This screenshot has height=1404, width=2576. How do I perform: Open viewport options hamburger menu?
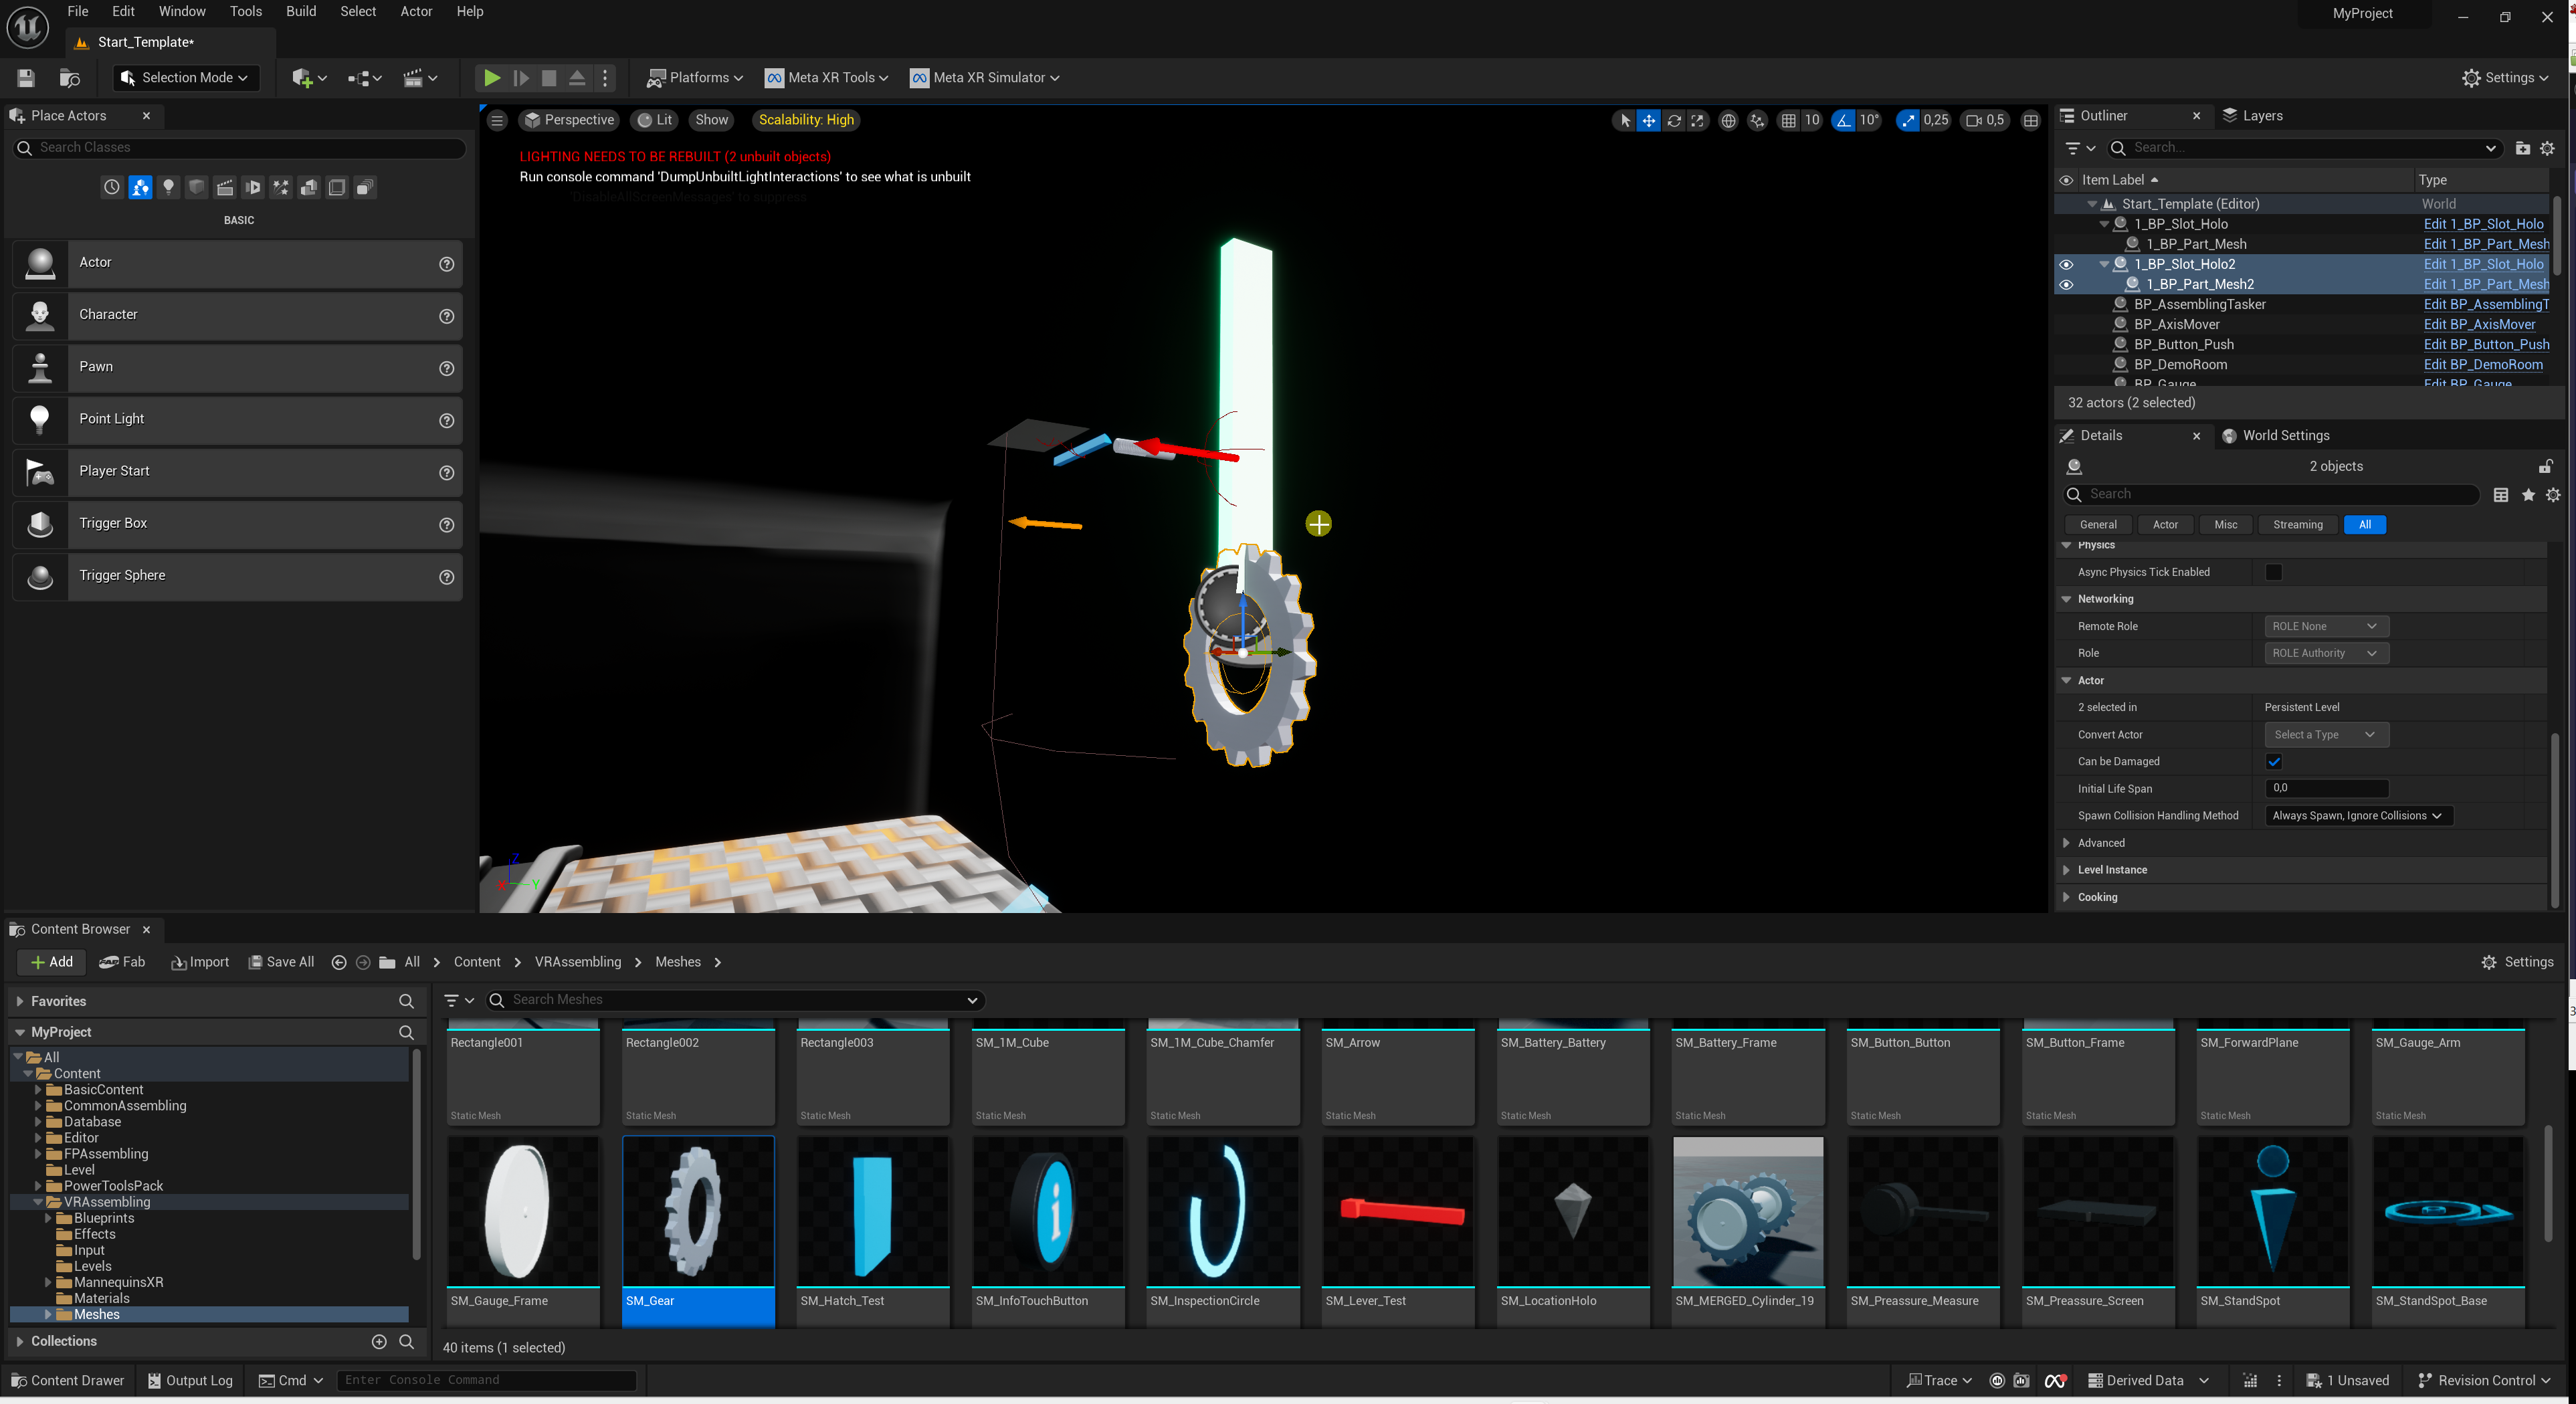(x=497, y=120)
